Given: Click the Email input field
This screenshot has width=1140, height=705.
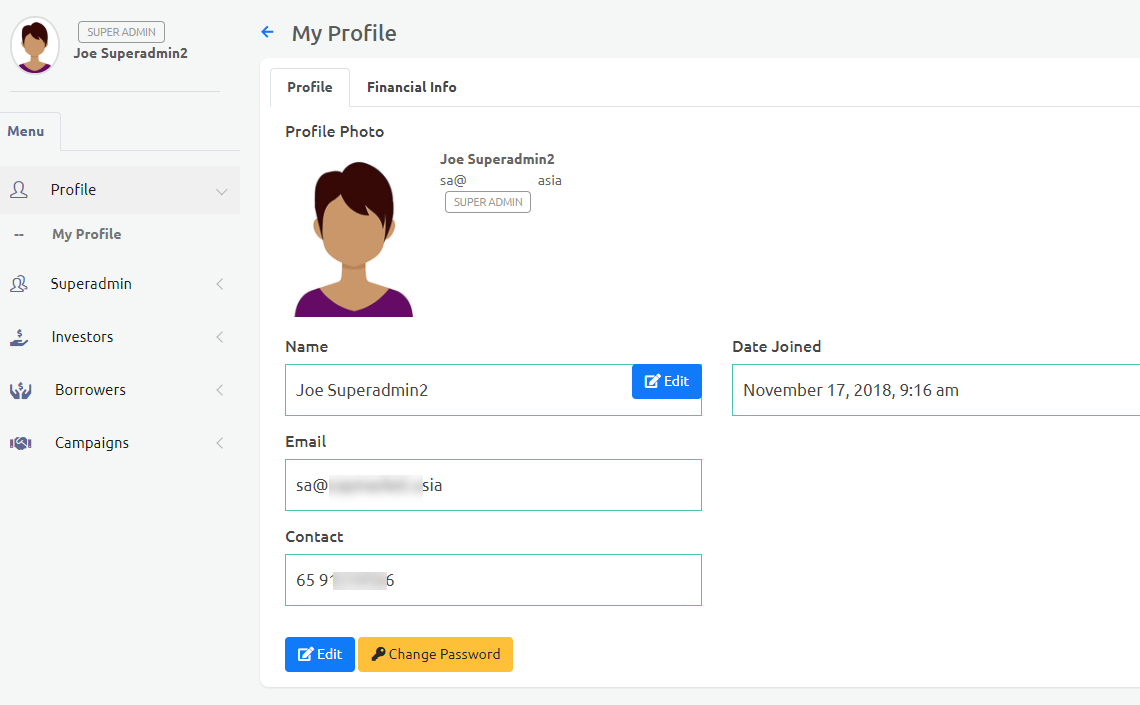Looking at the screenshot, I should (x=494, y=485).
